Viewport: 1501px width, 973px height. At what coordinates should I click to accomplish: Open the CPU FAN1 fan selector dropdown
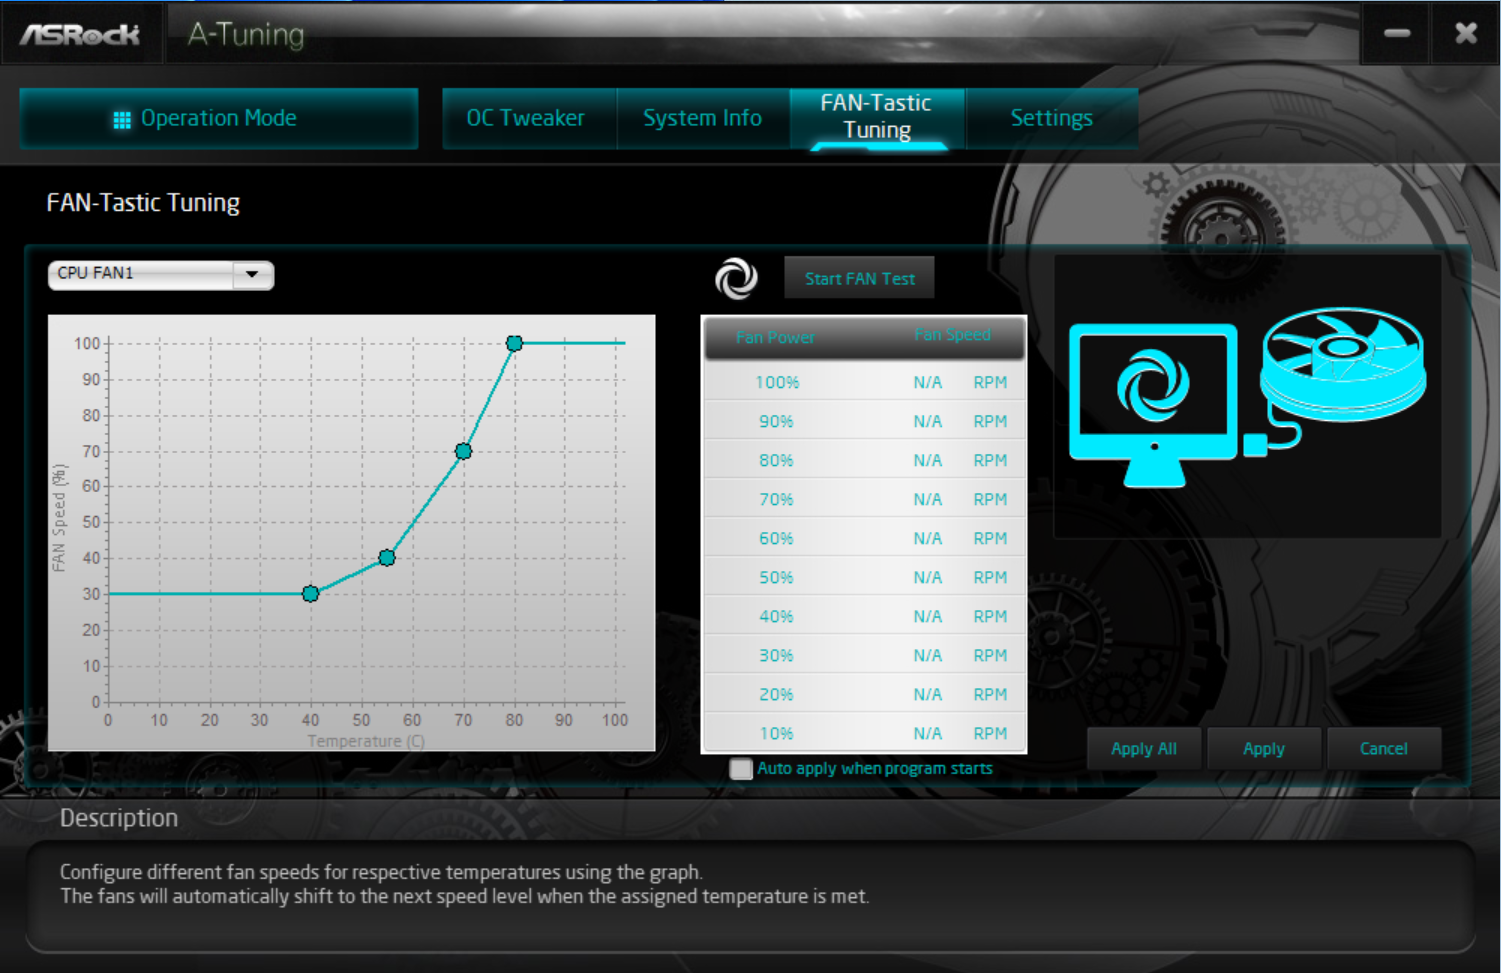(x=160, y=275)
